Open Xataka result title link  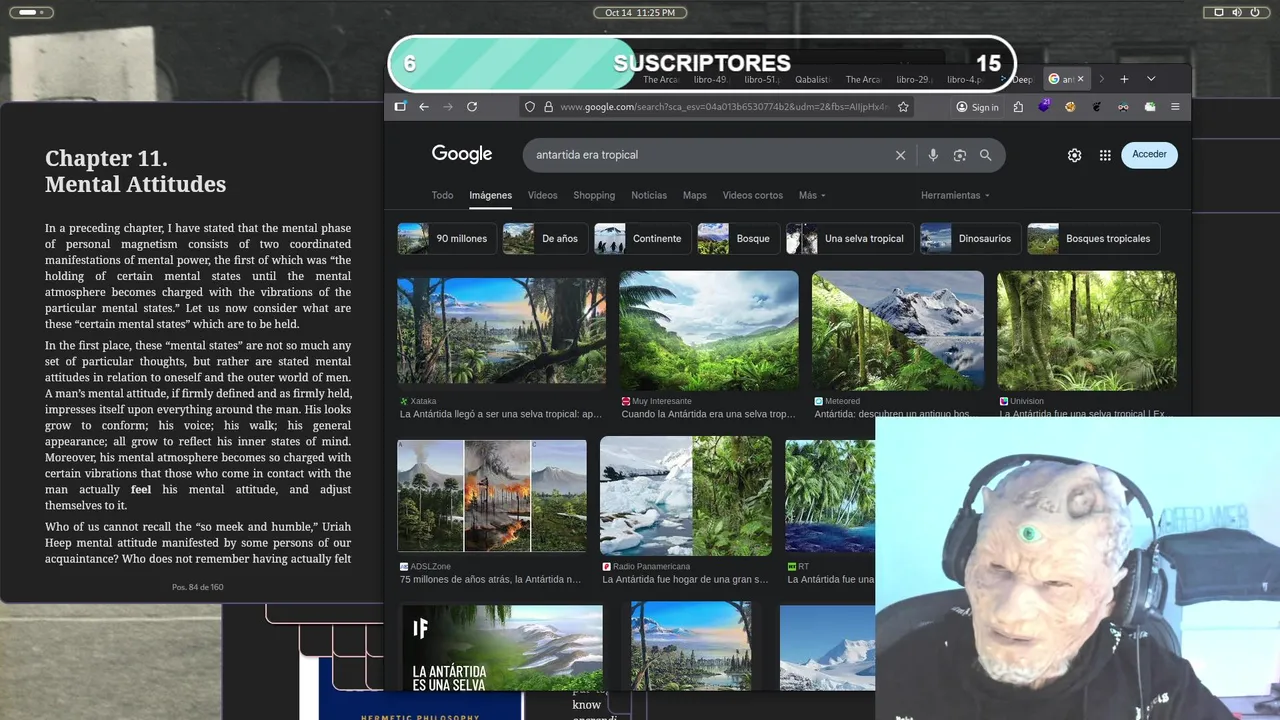[501, 414]
